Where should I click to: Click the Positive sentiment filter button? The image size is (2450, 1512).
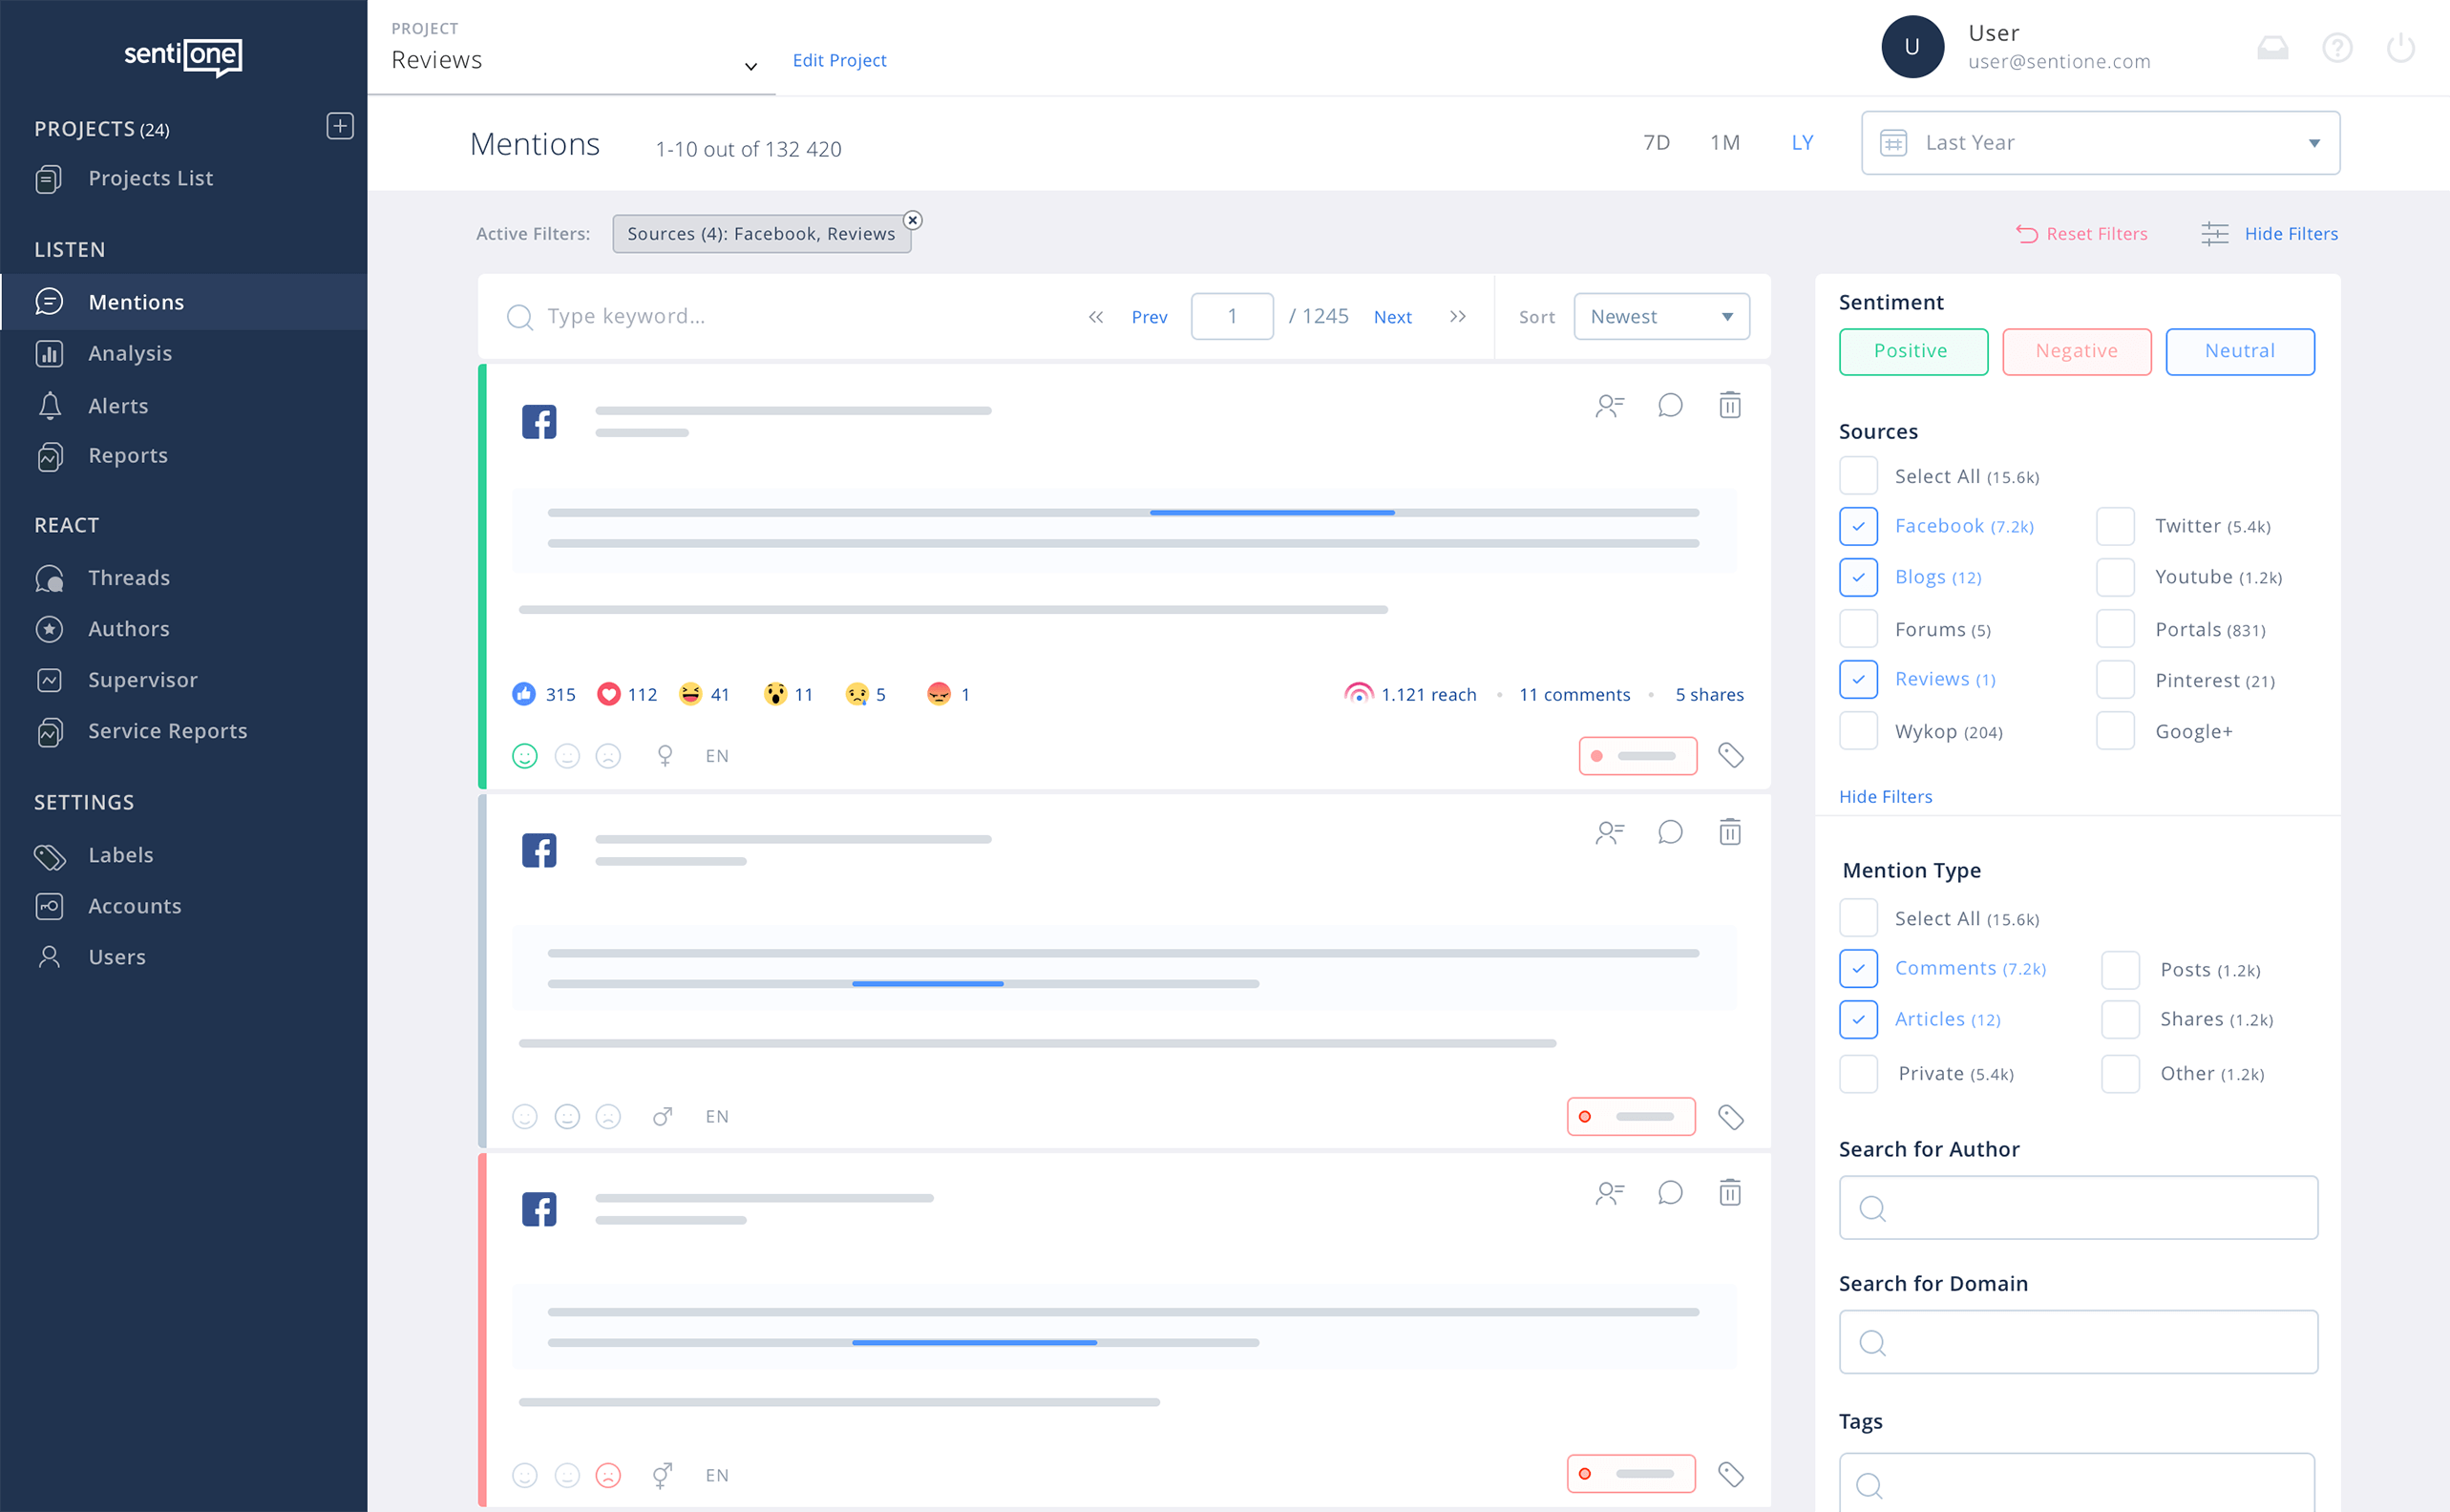pyautogui.click(x=1912, y=350)
